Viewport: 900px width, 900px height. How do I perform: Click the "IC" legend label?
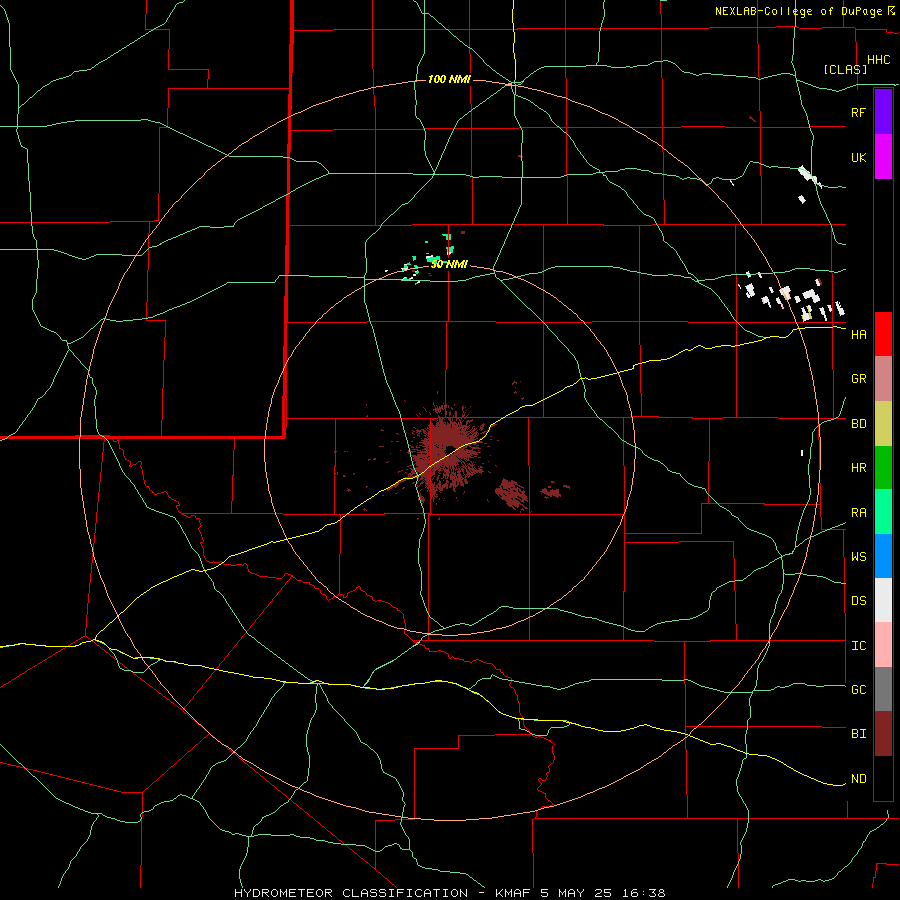pyautogui.click(x=859, y=645)
